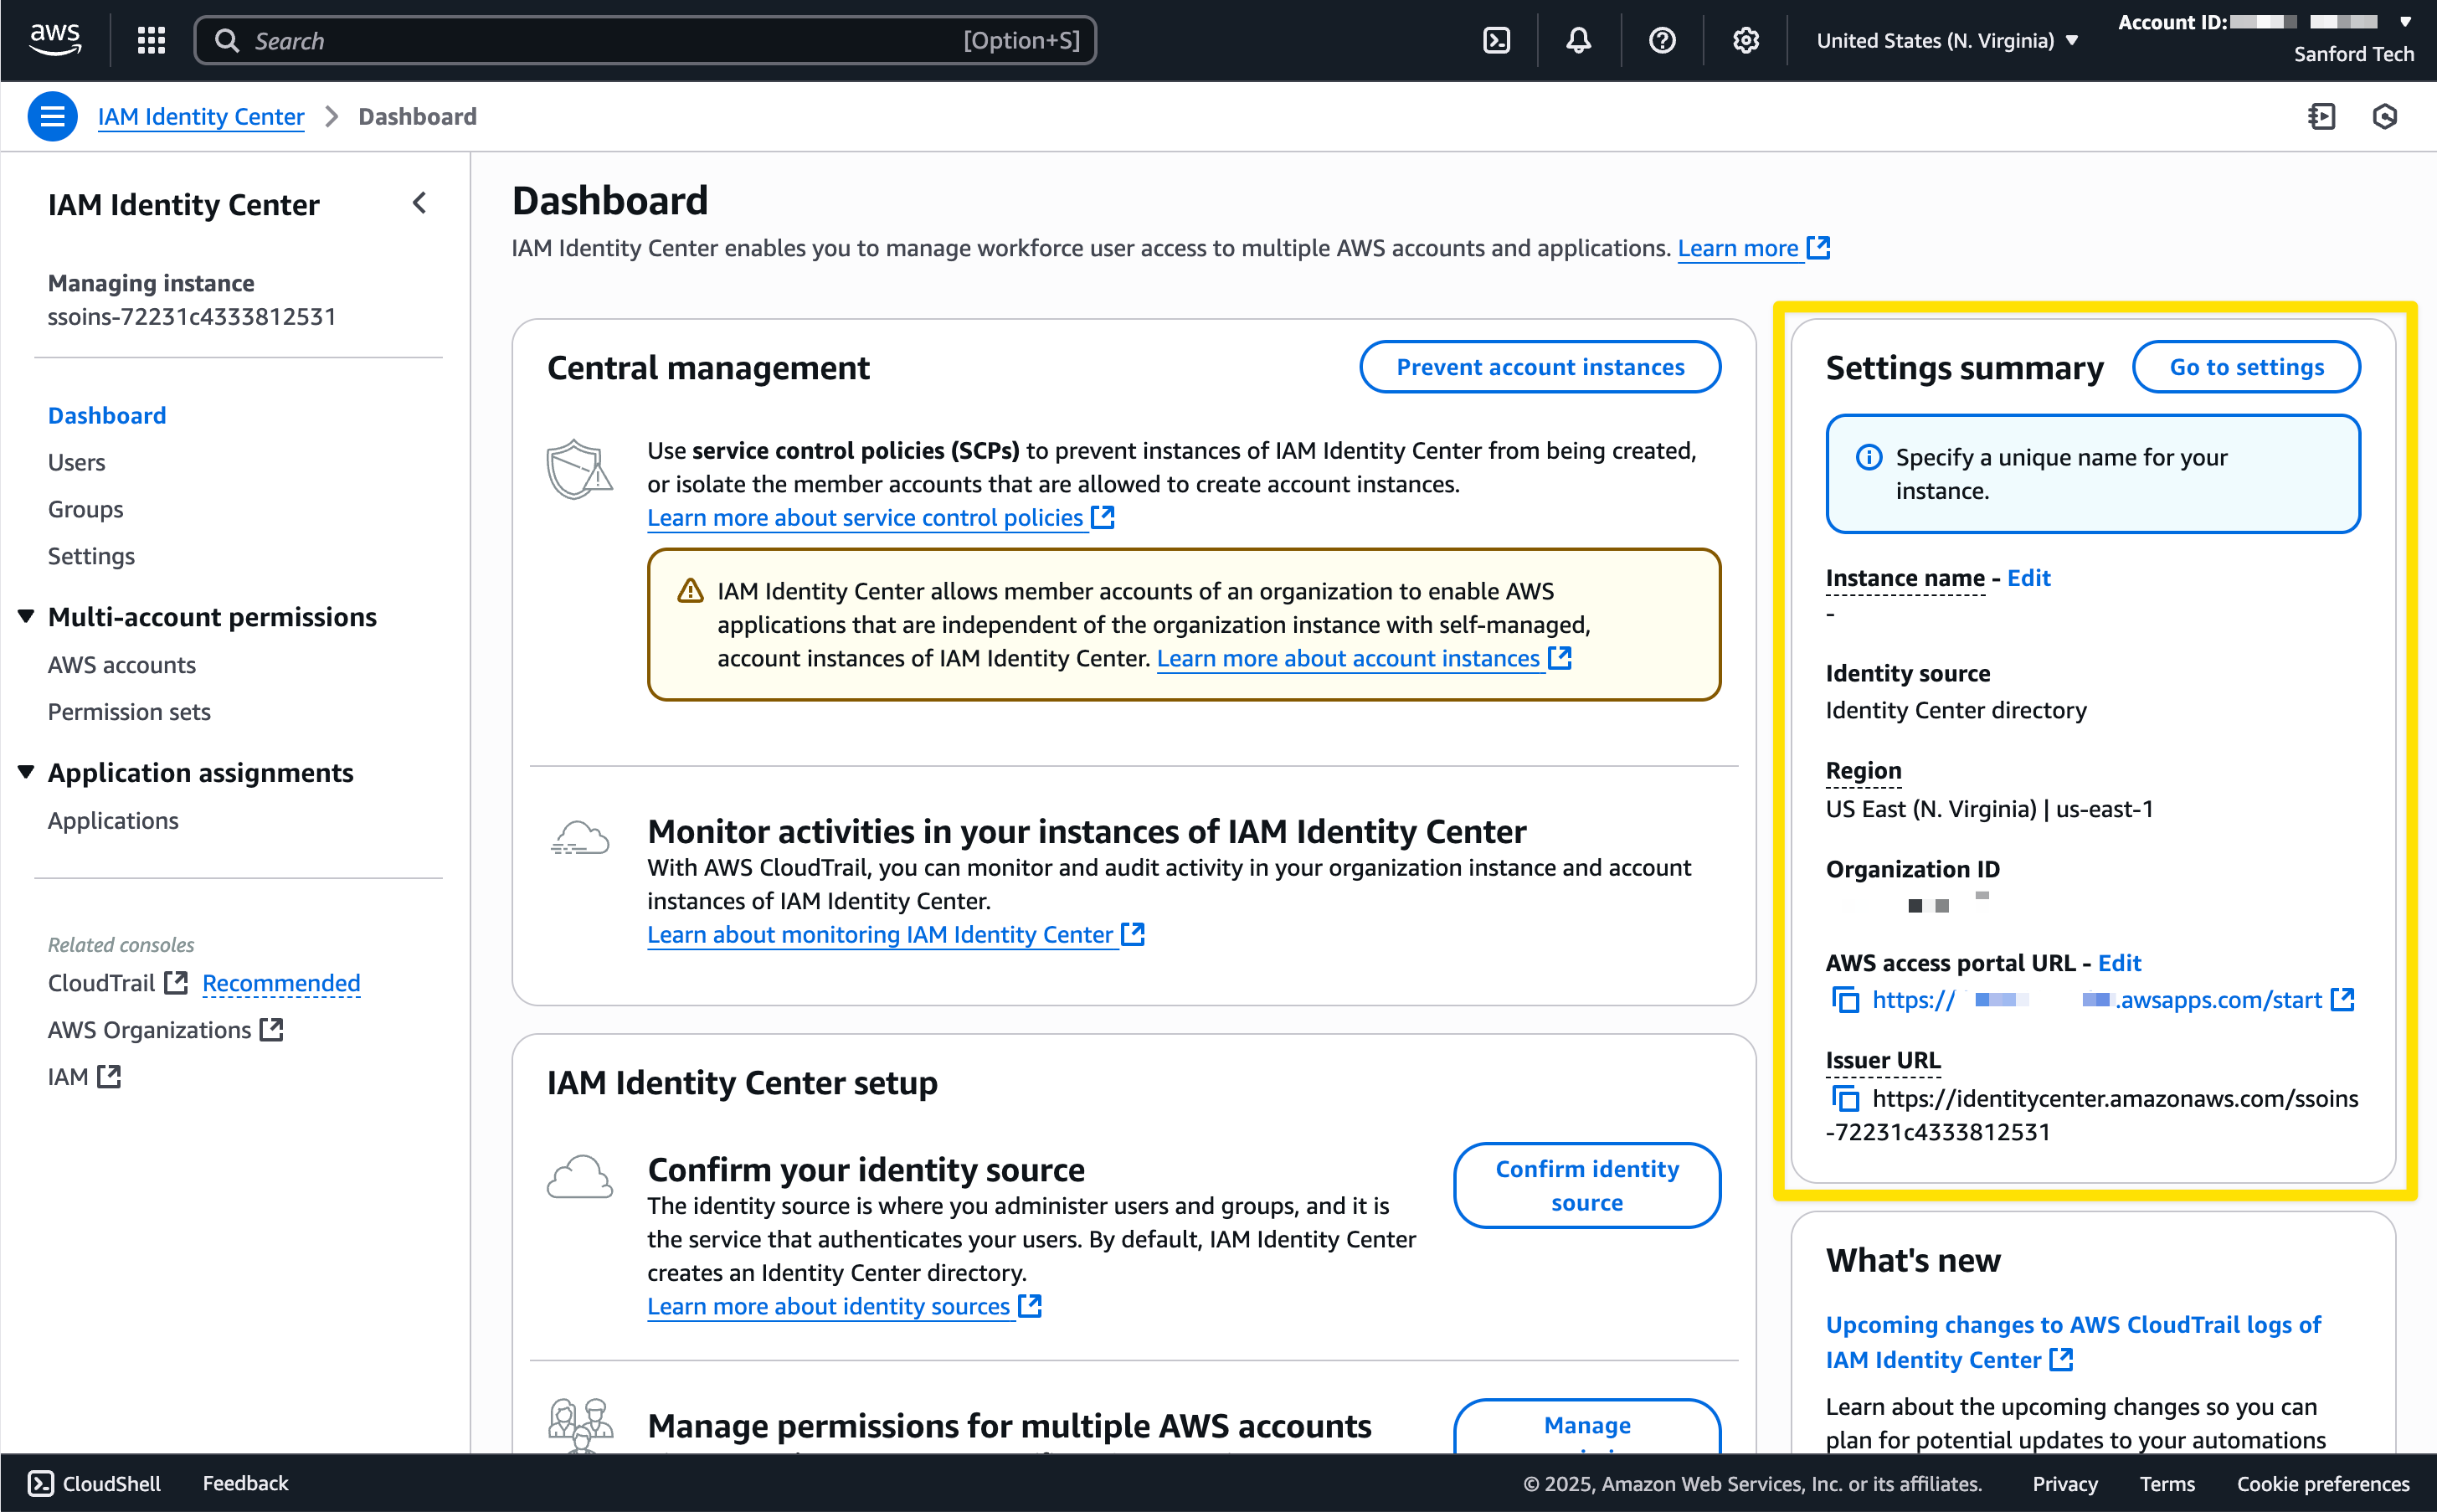Click Go to settings button

(x=2245, y=367)
